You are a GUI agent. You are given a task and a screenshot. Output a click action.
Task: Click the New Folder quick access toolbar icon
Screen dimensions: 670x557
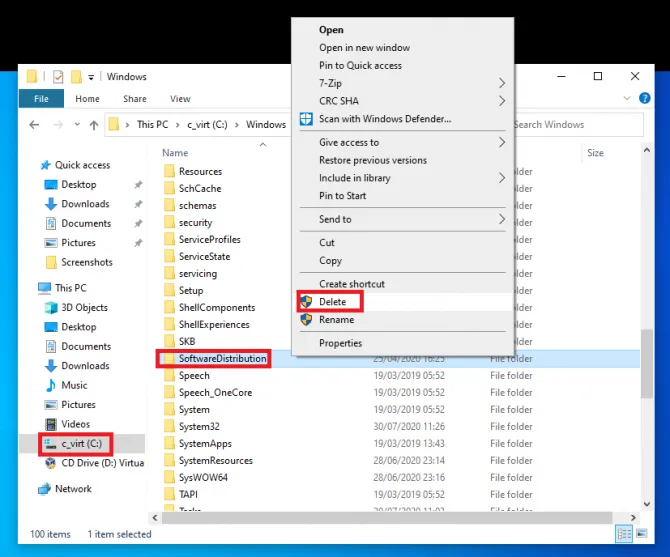(x=76, y=76)
